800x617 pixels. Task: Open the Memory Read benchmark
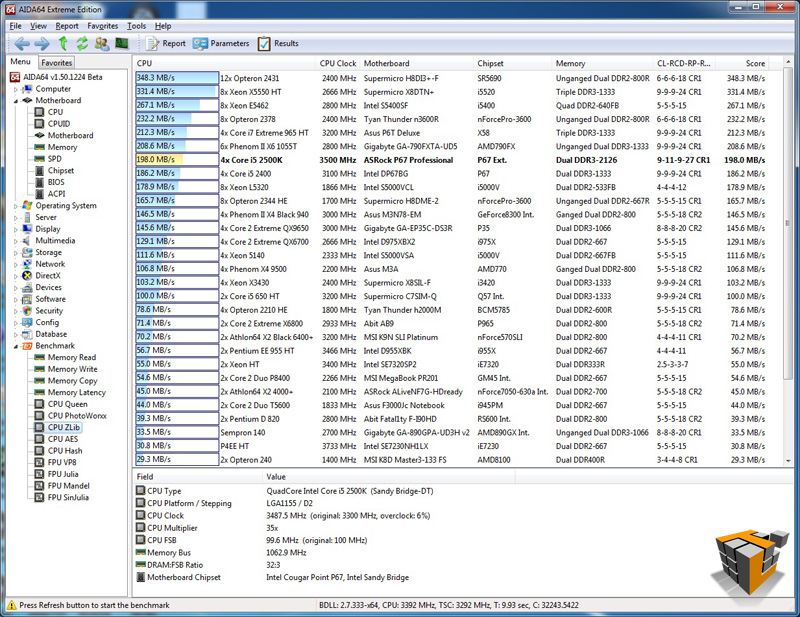pyautogui.click(x=71, y=358)
